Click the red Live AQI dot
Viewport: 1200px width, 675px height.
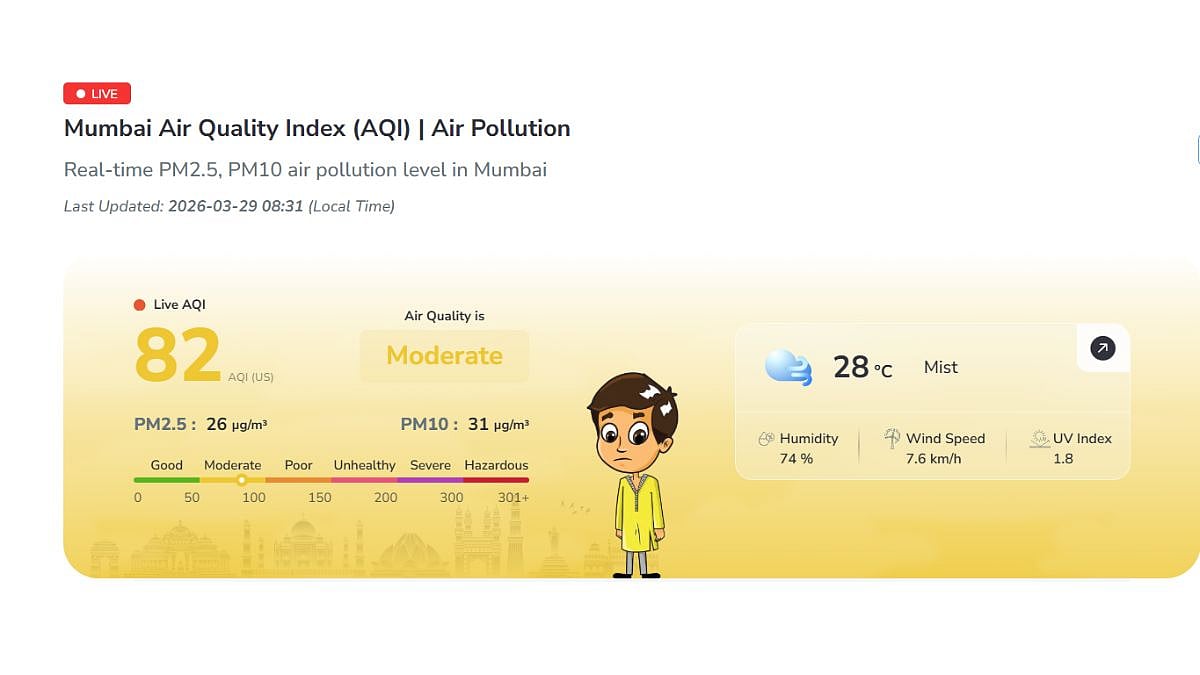tap(140, 305)
